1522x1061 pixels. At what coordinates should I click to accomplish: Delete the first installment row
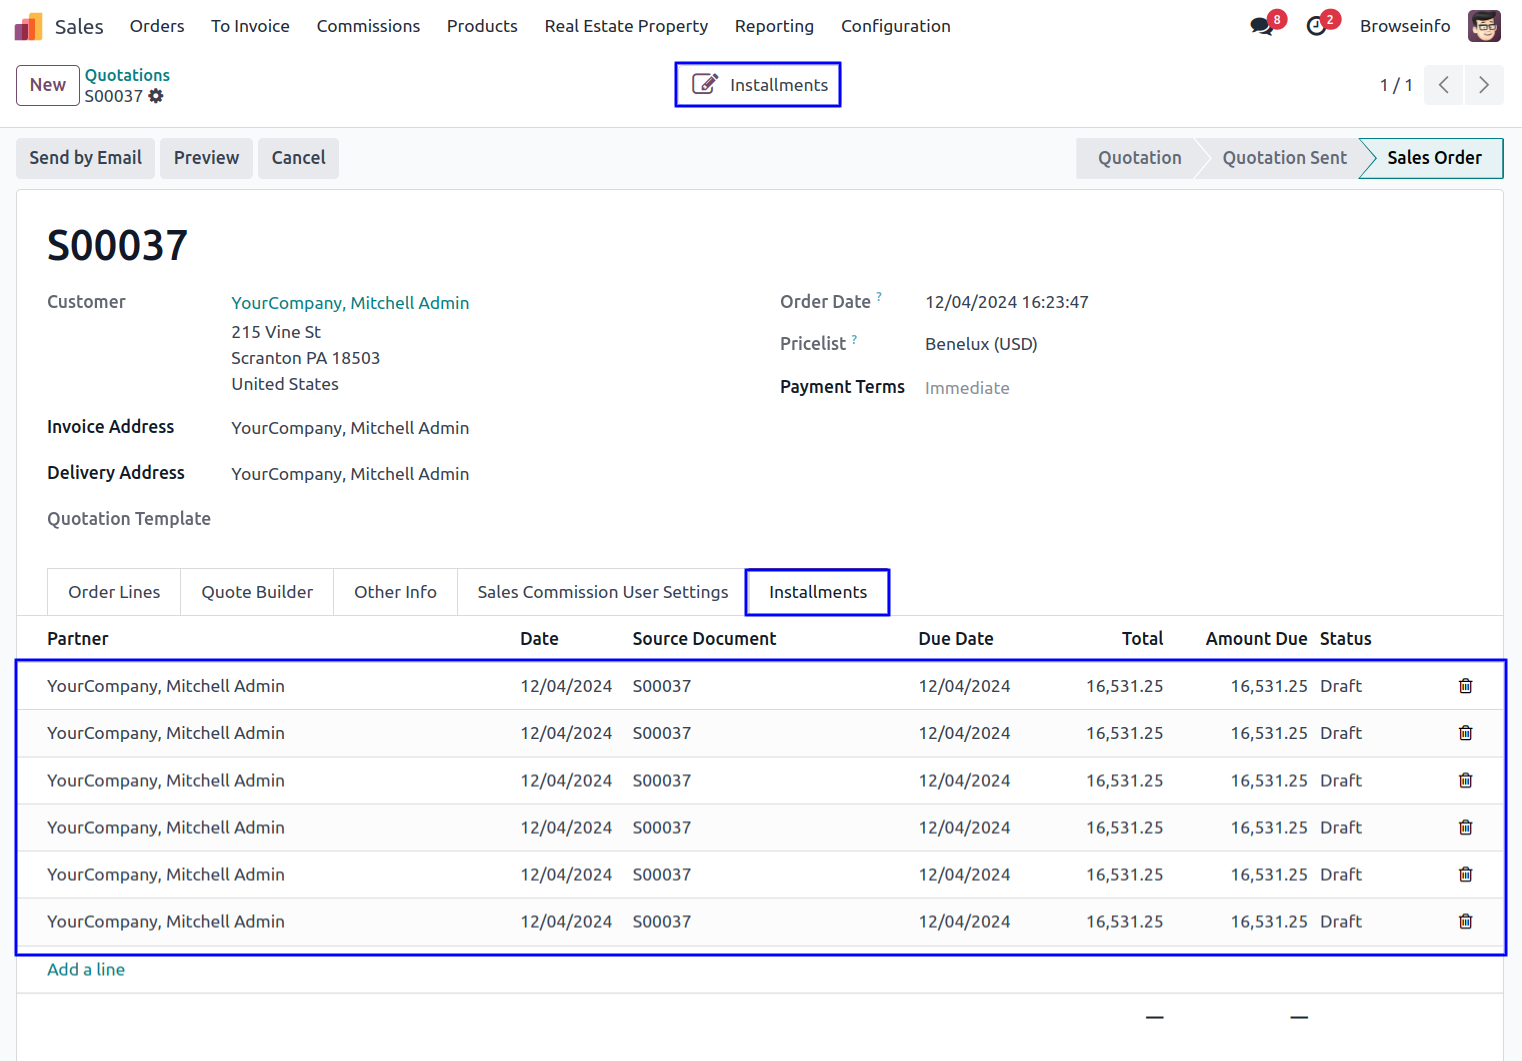[1465, 686]
